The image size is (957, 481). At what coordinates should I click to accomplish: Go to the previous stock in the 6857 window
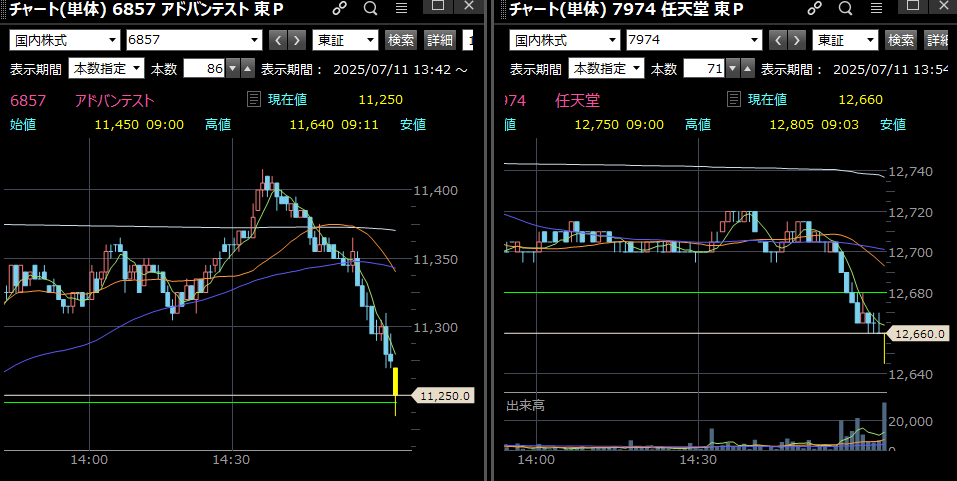(x=278, y=41)
